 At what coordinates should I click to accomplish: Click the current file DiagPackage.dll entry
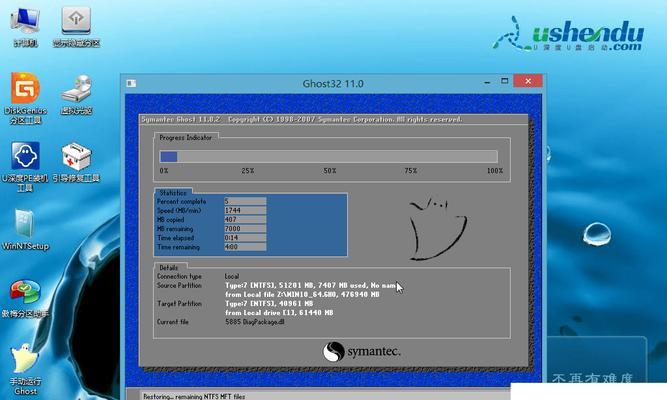[x=254, y=322]
